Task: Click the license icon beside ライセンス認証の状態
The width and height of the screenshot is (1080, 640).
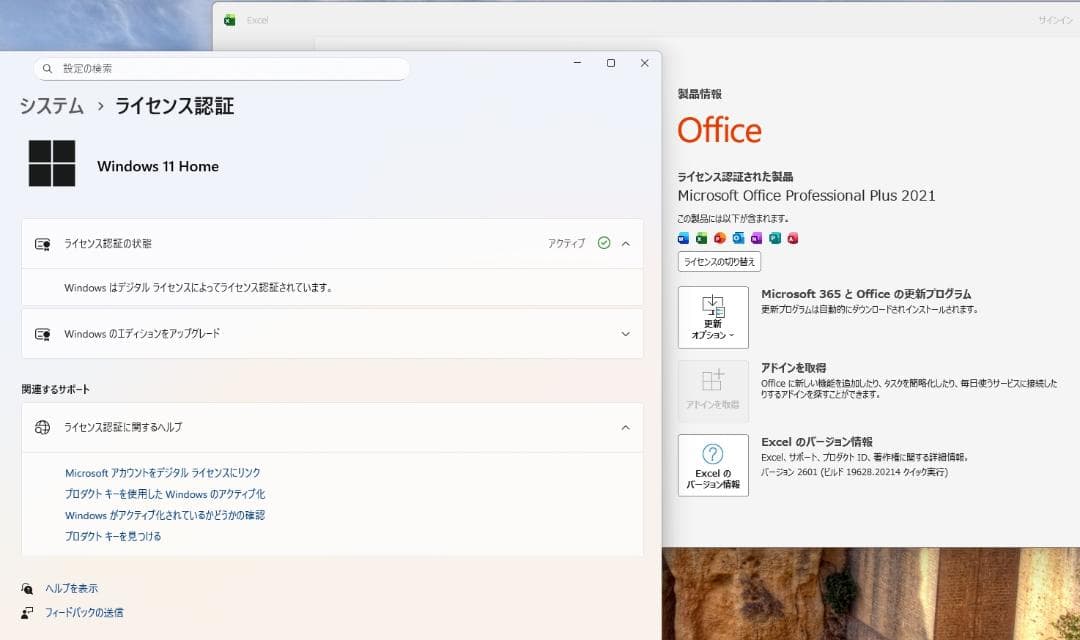Action: 43,244
